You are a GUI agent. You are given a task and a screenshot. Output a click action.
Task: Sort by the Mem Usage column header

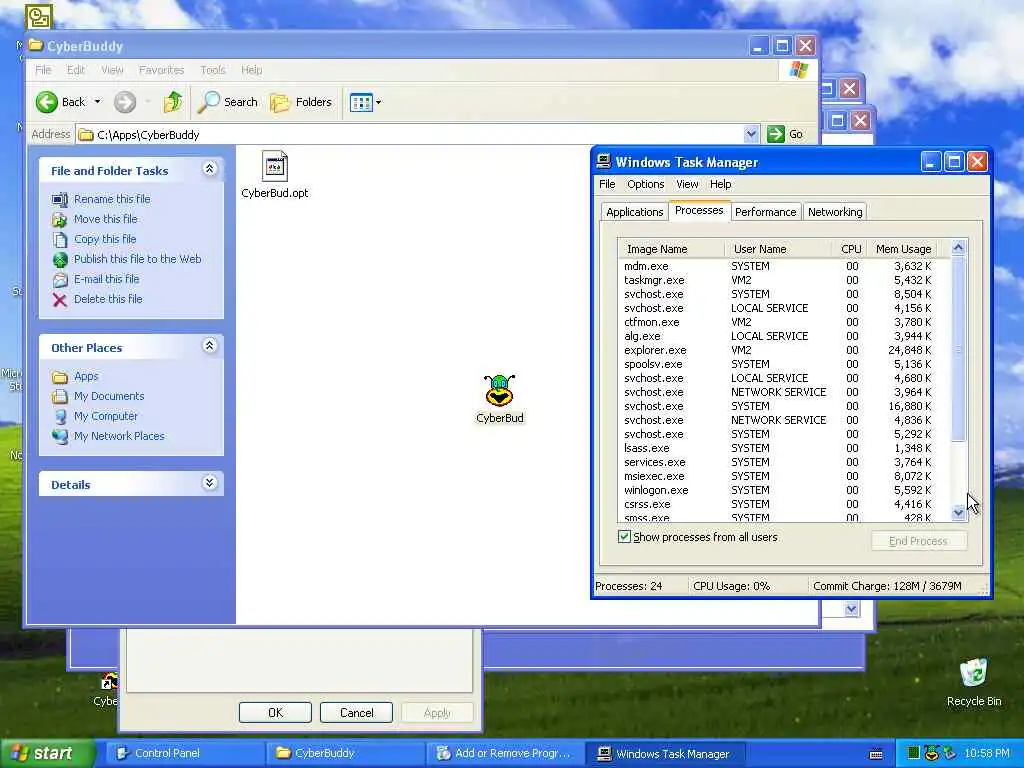[x=903, y=249]
